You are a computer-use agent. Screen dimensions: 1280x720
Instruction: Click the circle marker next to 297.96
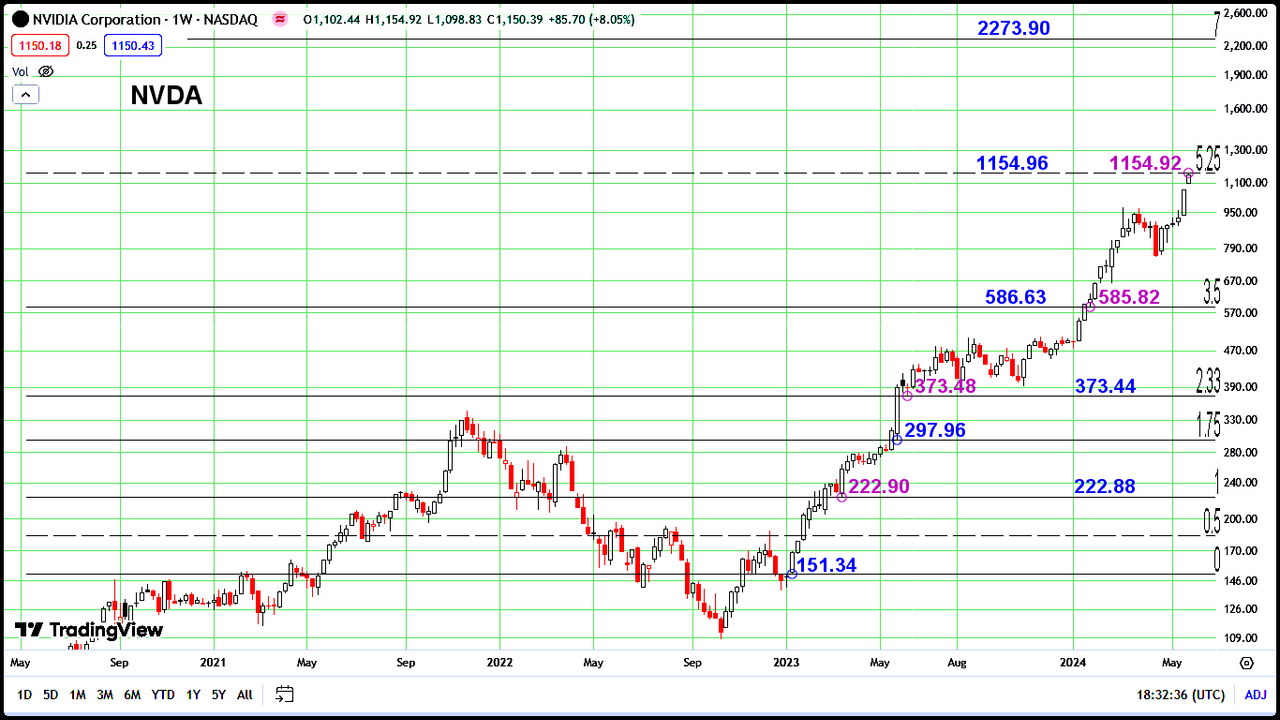tap(897, 440)
